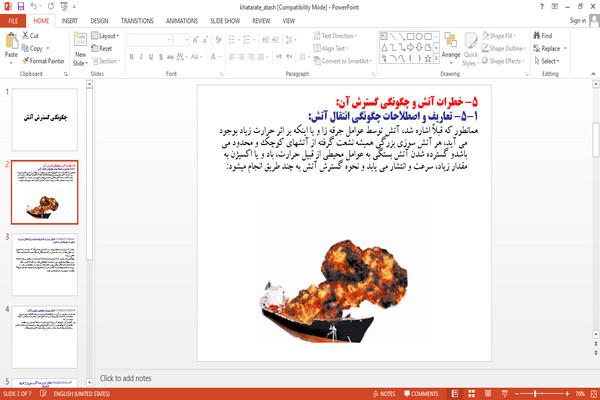Click the Save icon in quick access toolbar
Image resolution: width=600 pixels, height=400 pixels.
click(x=21, y=7)
